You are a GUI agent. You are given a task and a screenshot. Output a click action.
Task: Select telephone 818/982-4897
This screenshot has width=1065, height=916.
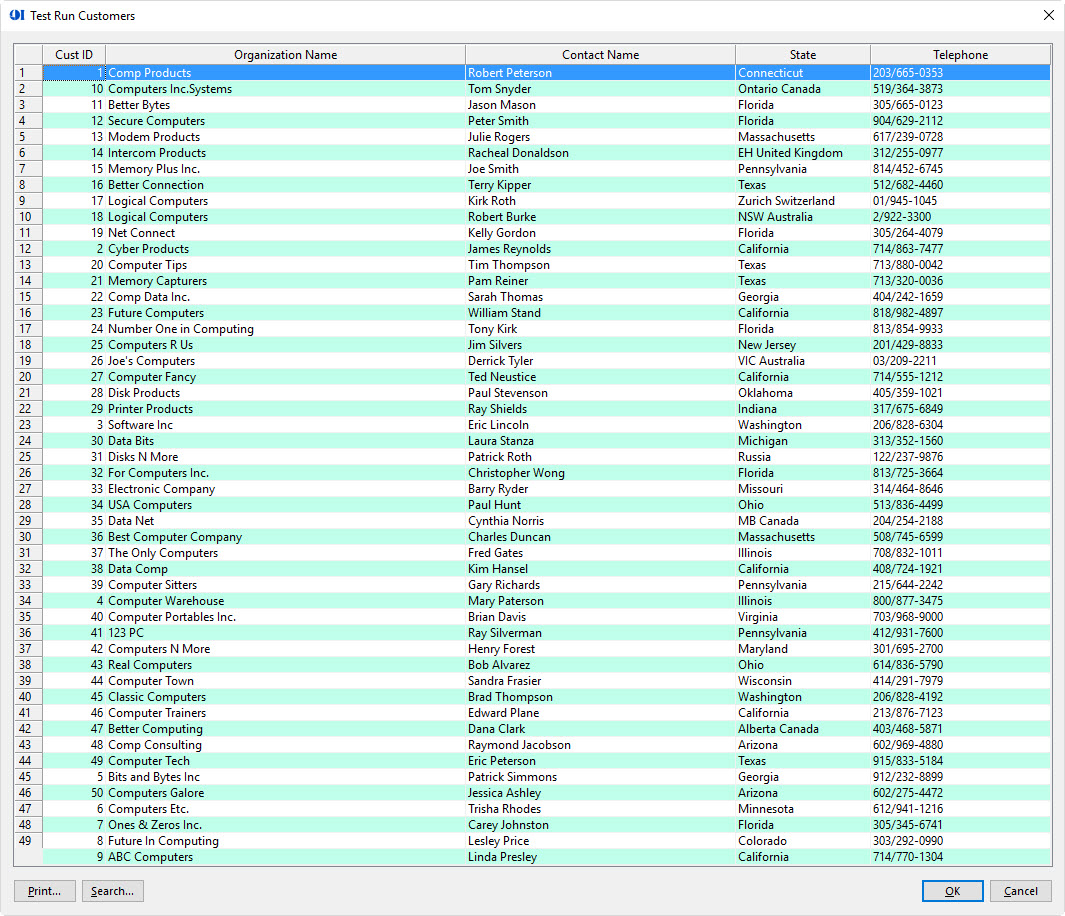960,313
